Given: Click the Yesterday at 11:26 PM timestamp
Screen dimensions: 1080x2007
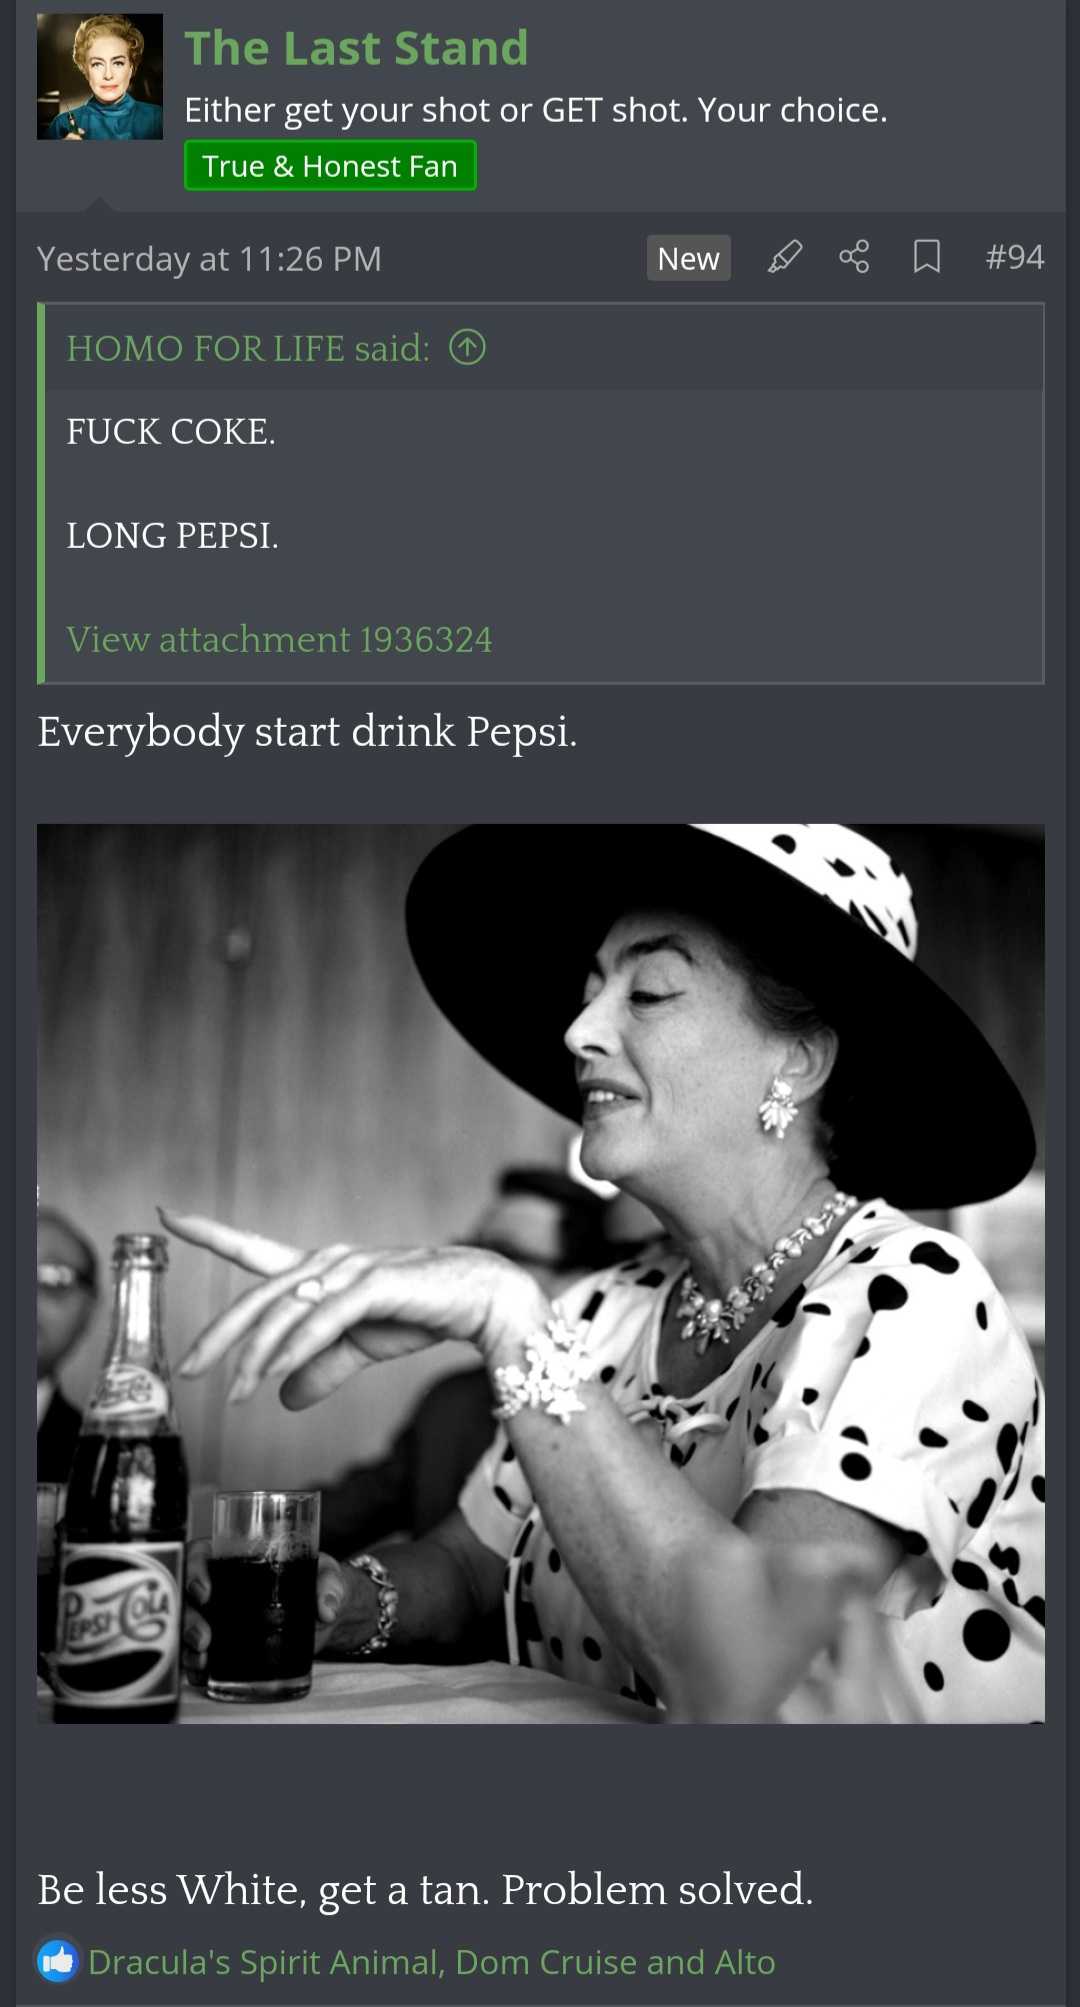Looking at the screenshot, I should pos(209,259).
